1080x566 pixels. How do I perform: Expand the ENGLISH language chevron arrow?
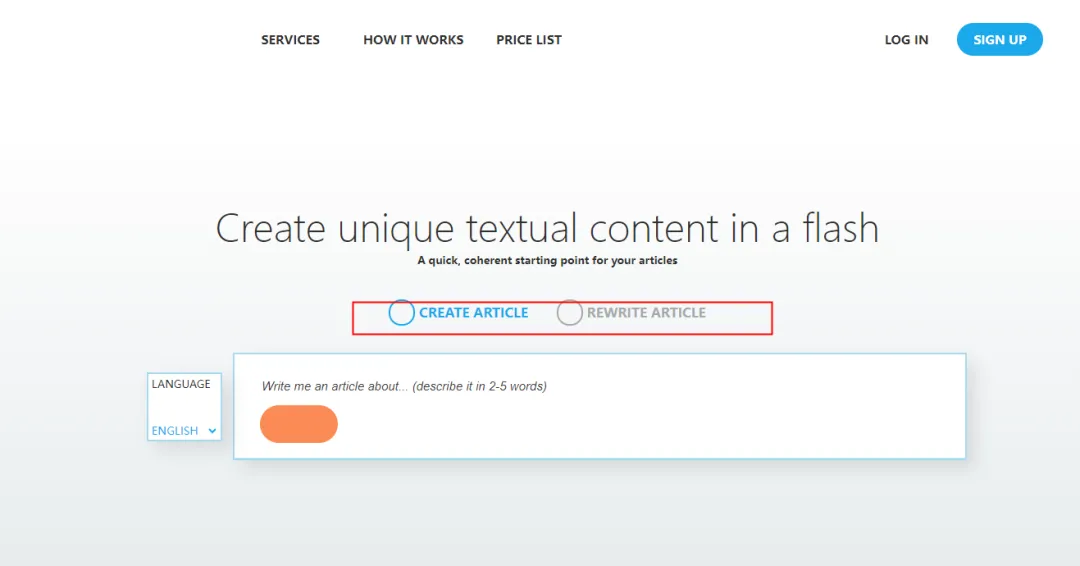(211, 431)
